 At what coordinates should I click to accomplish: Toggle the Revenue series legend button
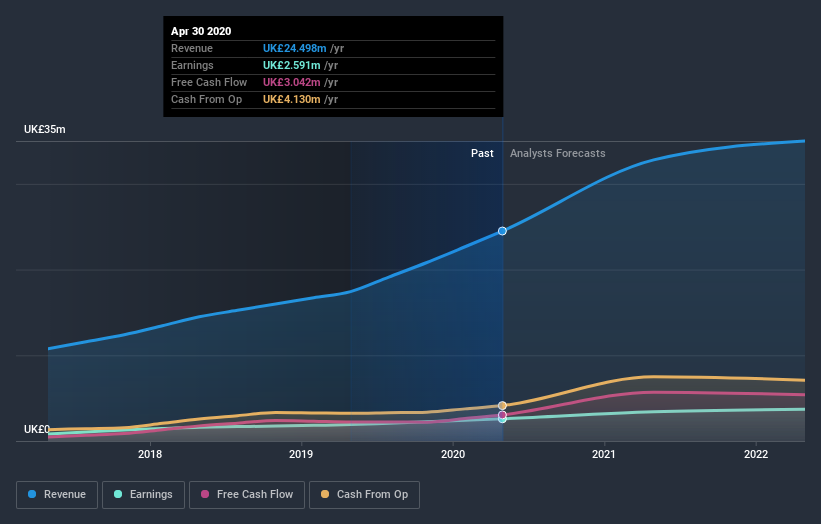(57, 495)
